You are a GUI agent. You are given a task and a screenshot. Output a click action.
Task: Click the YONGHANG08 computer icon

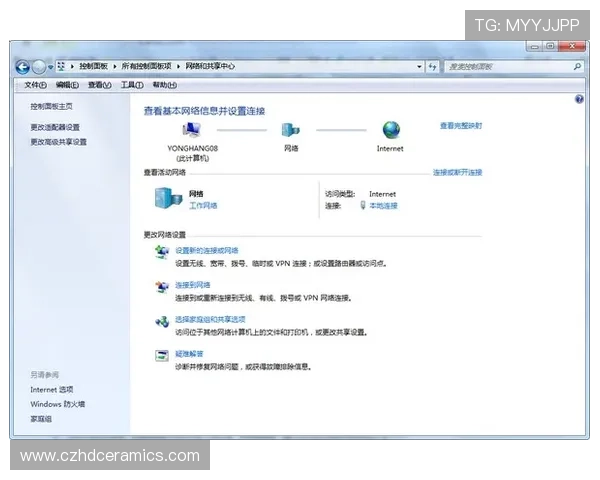pyautogui.click(x=191, y=130)
